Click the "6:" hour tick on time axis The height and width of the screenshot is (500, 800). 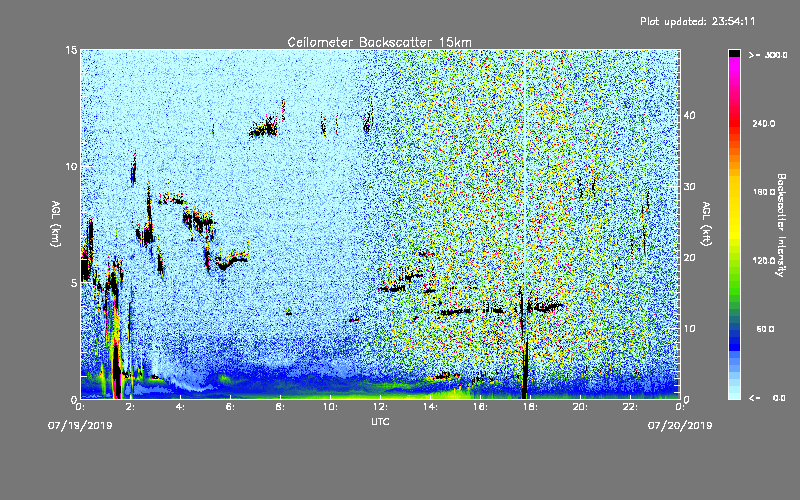[x=230, y=407]
